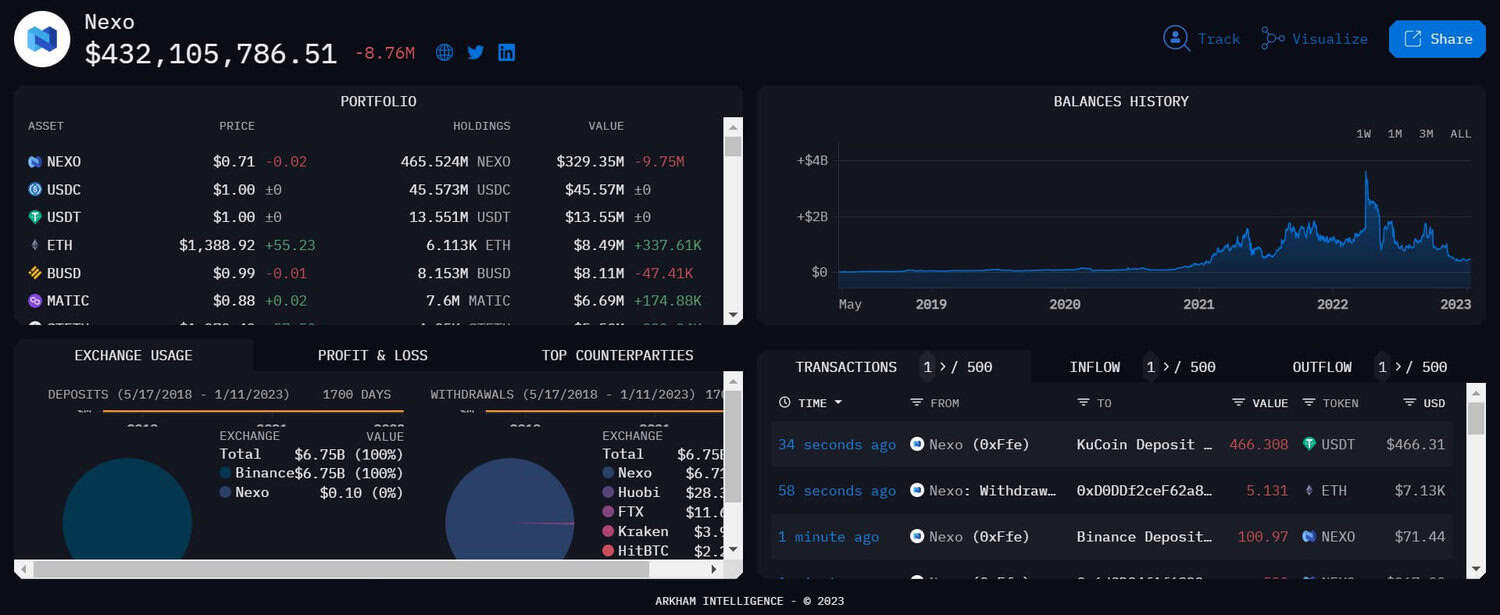Go to next transactions page arrow

941,367
